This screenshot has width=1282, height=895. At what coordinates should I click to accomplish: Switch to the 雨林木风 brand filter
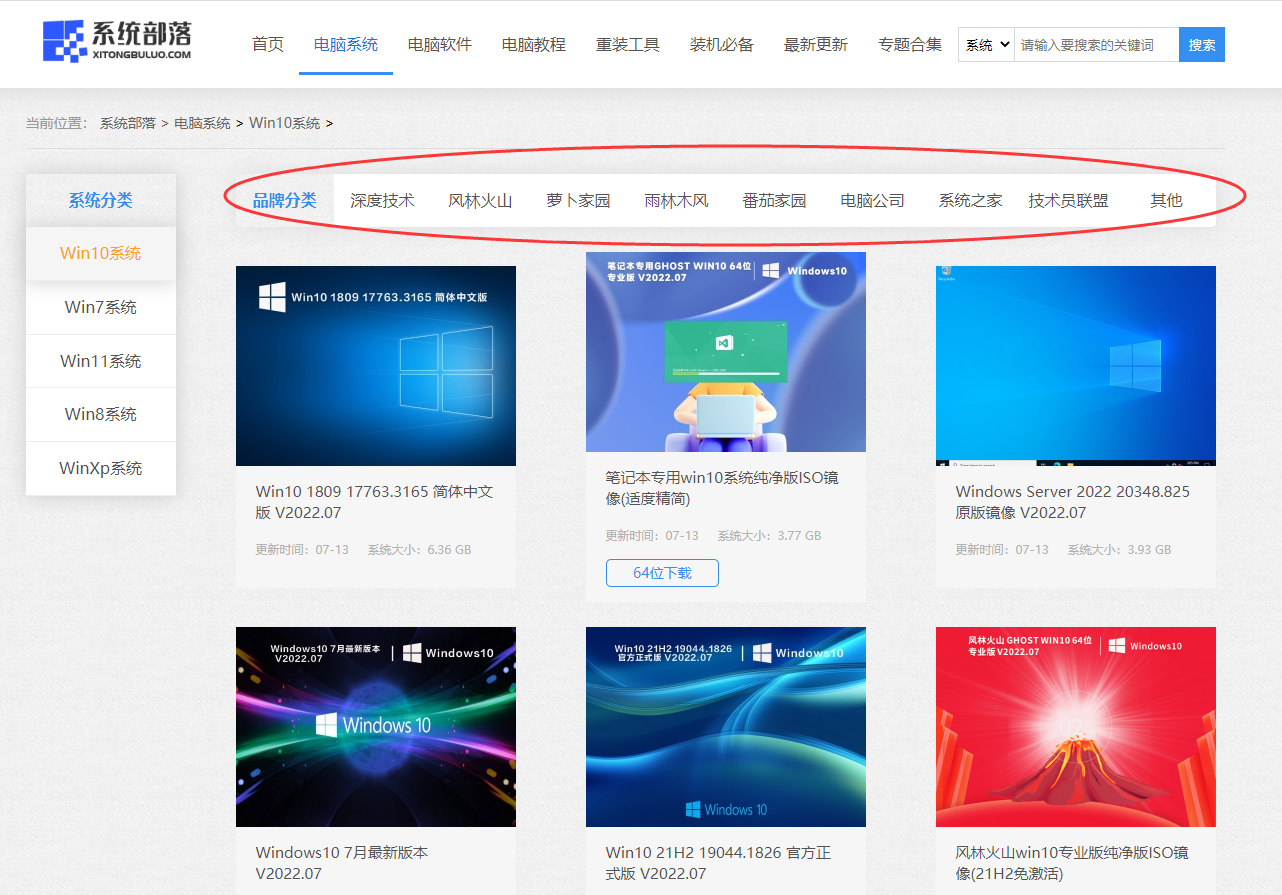point(676,200)
